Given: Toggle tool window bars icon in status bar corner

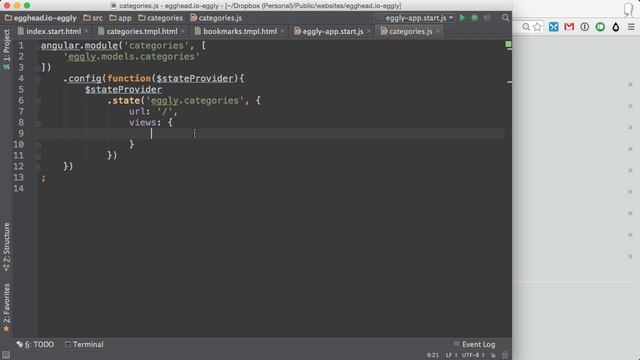Looking at the screenshot, I should (6, 355).
